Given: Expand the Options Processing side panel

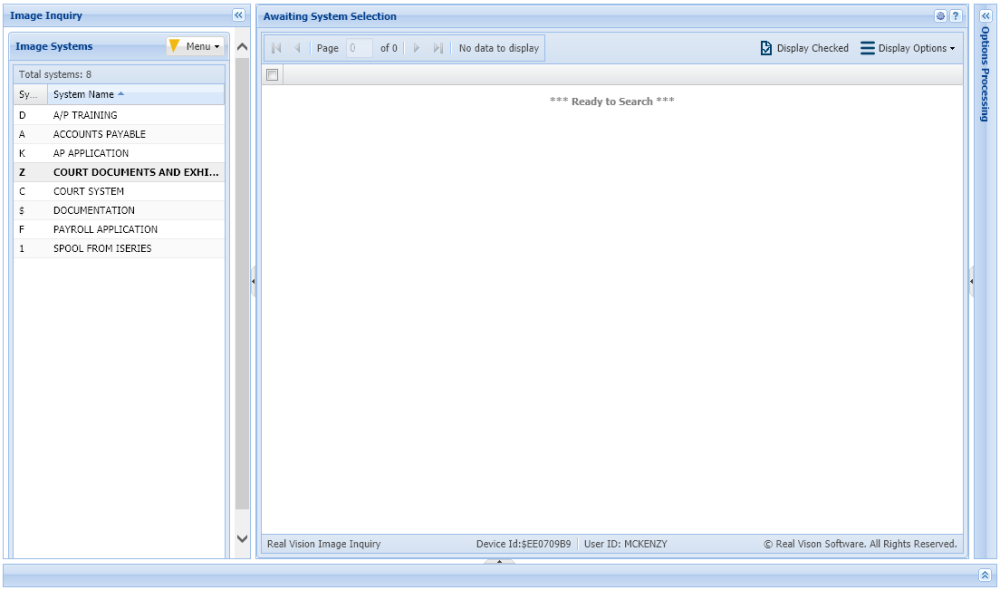Looking at the screenshot, I should click(x=985, y=16).
